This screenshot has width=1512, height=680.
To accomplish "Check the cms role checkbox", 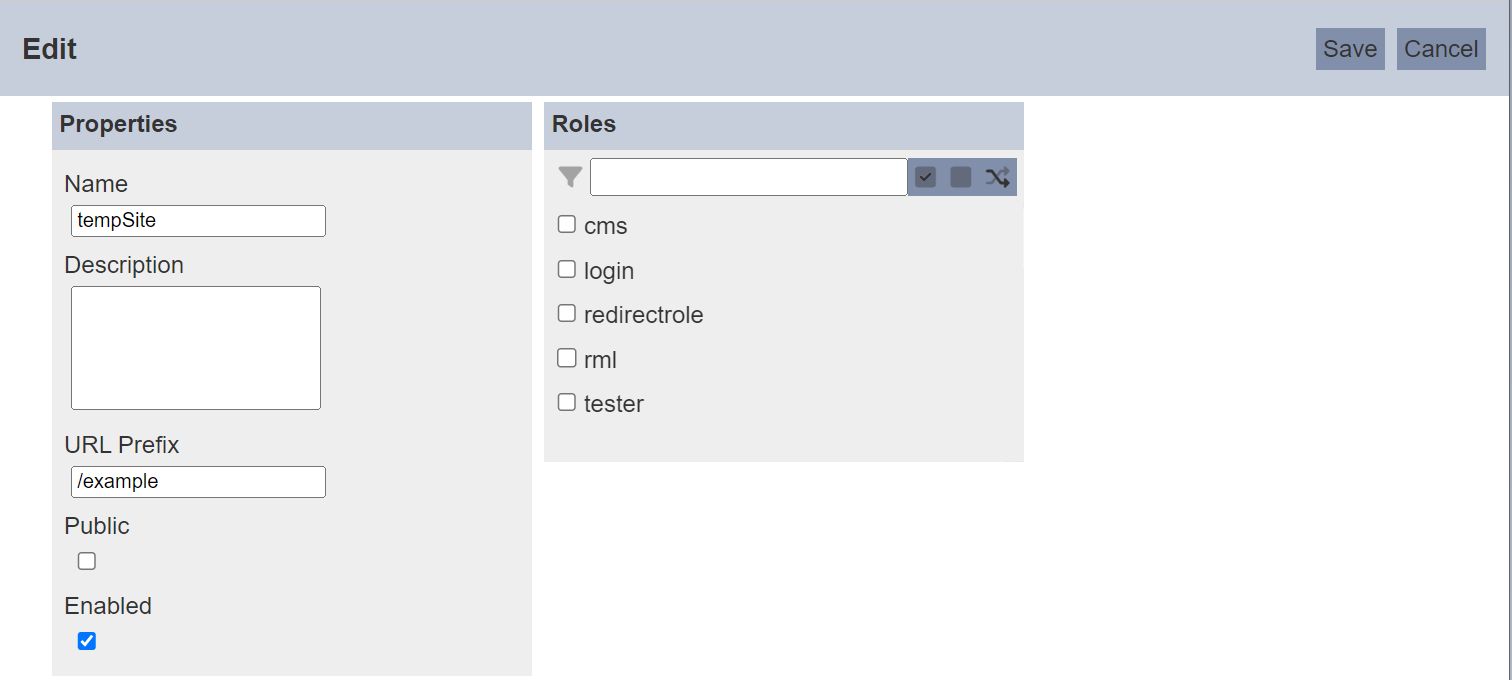I will pyautogui.click(x=567, y=225).
